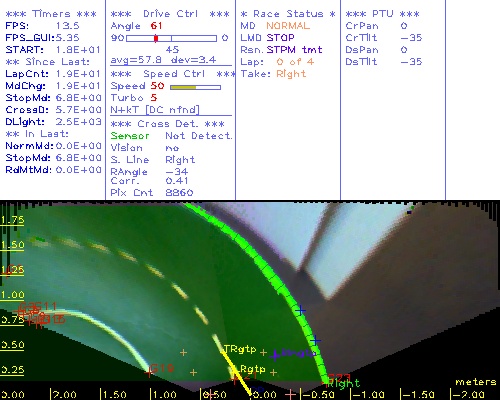Click the CrTilt value -35
This screenshot has height=400, width=500.
[x=411, y=38]
